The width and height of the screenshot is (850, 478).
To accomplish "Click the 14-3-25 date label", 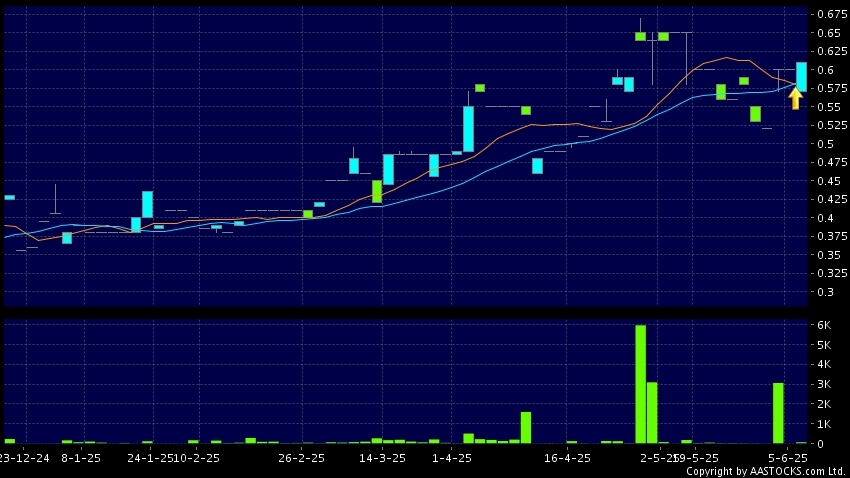I will [382, 458].
